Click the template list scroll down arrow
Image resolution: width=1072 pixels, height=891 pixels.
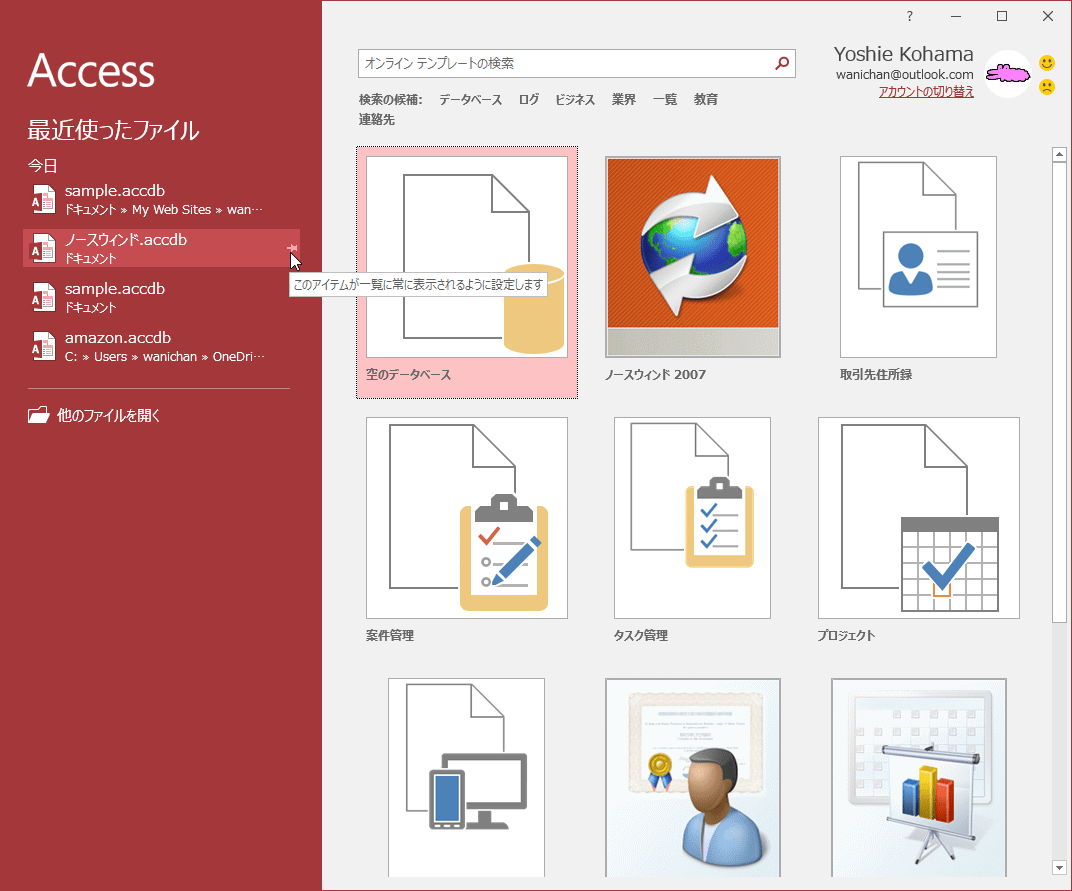pos(1059,868)
